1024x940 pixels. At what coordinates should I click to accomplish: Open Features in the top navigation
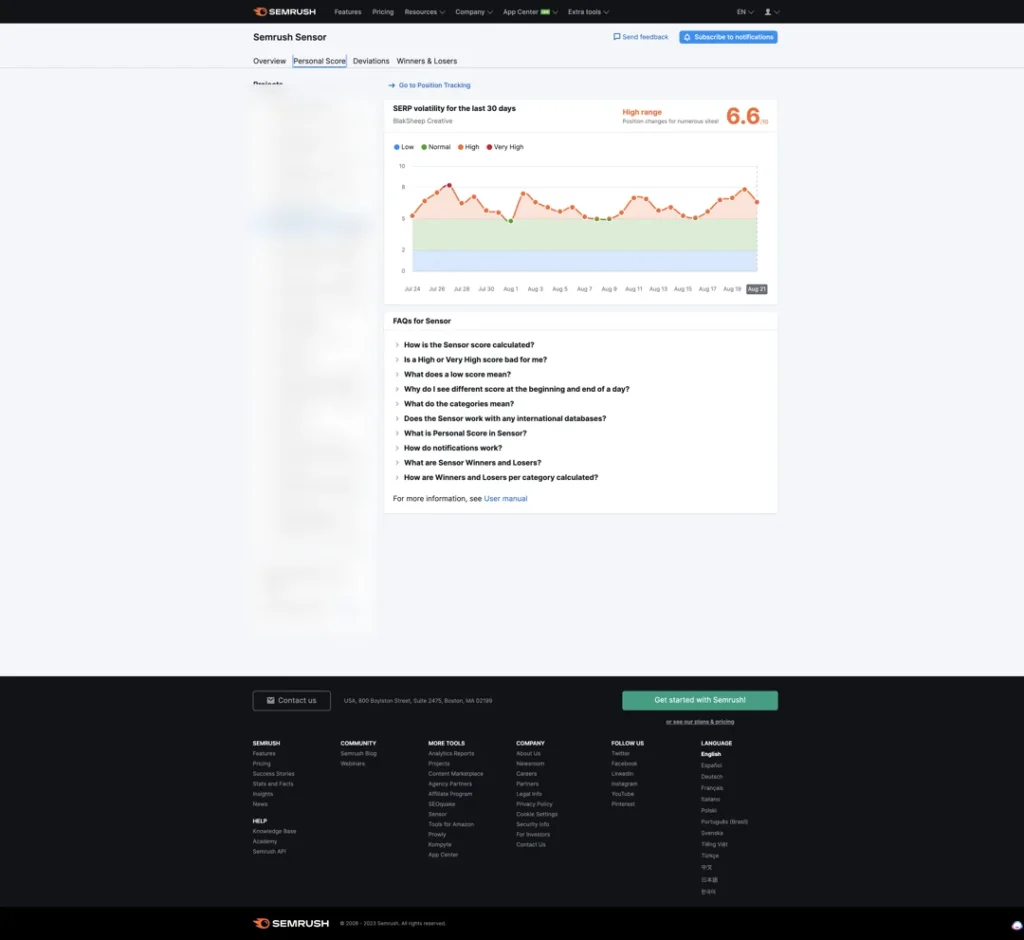point(347,12)
